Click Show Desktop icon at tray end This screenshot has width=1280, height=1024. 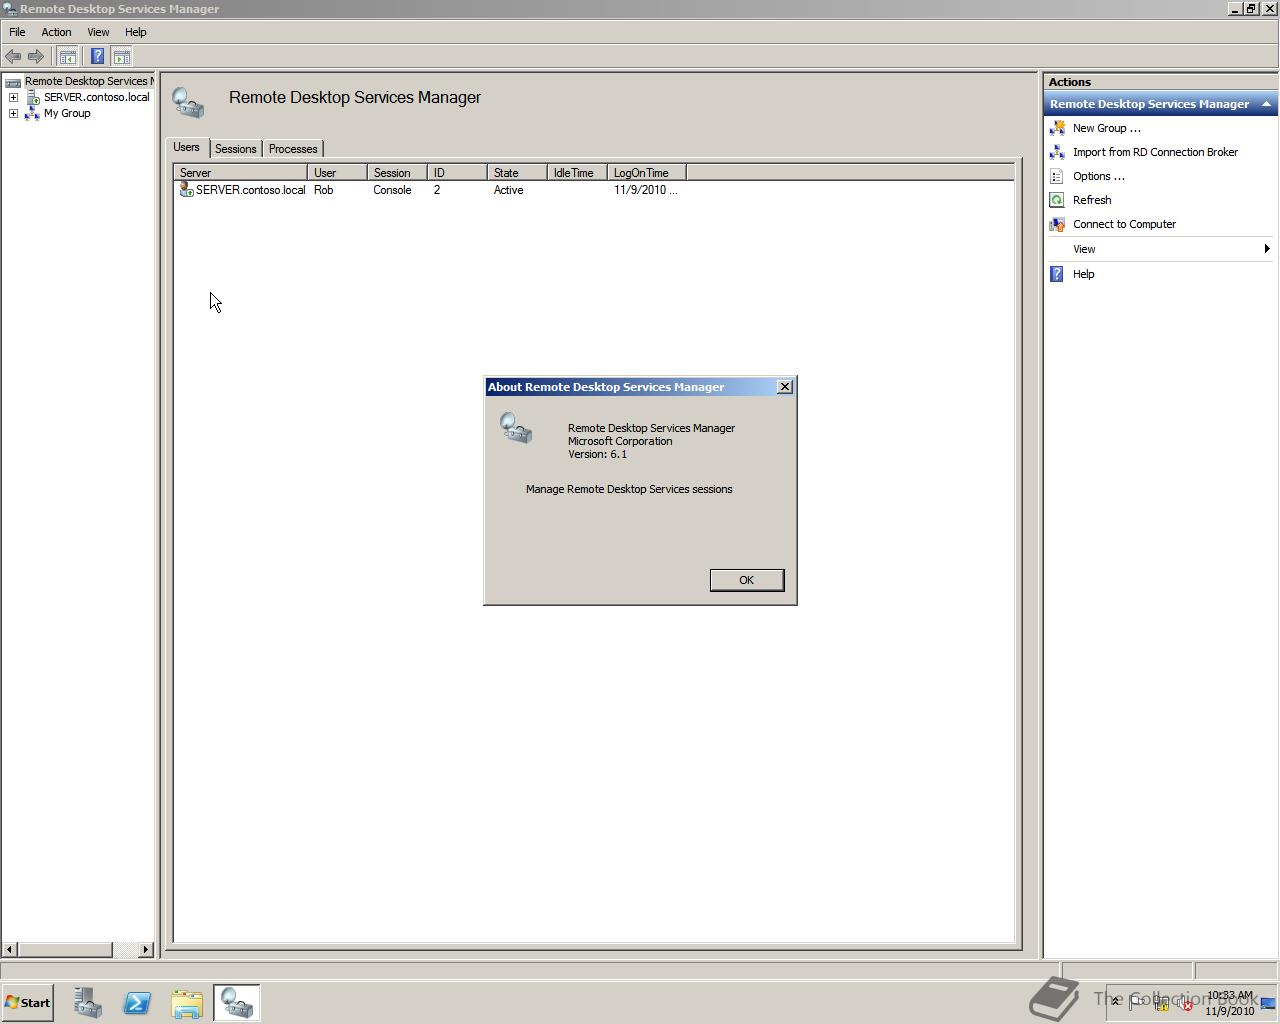1268,1003
